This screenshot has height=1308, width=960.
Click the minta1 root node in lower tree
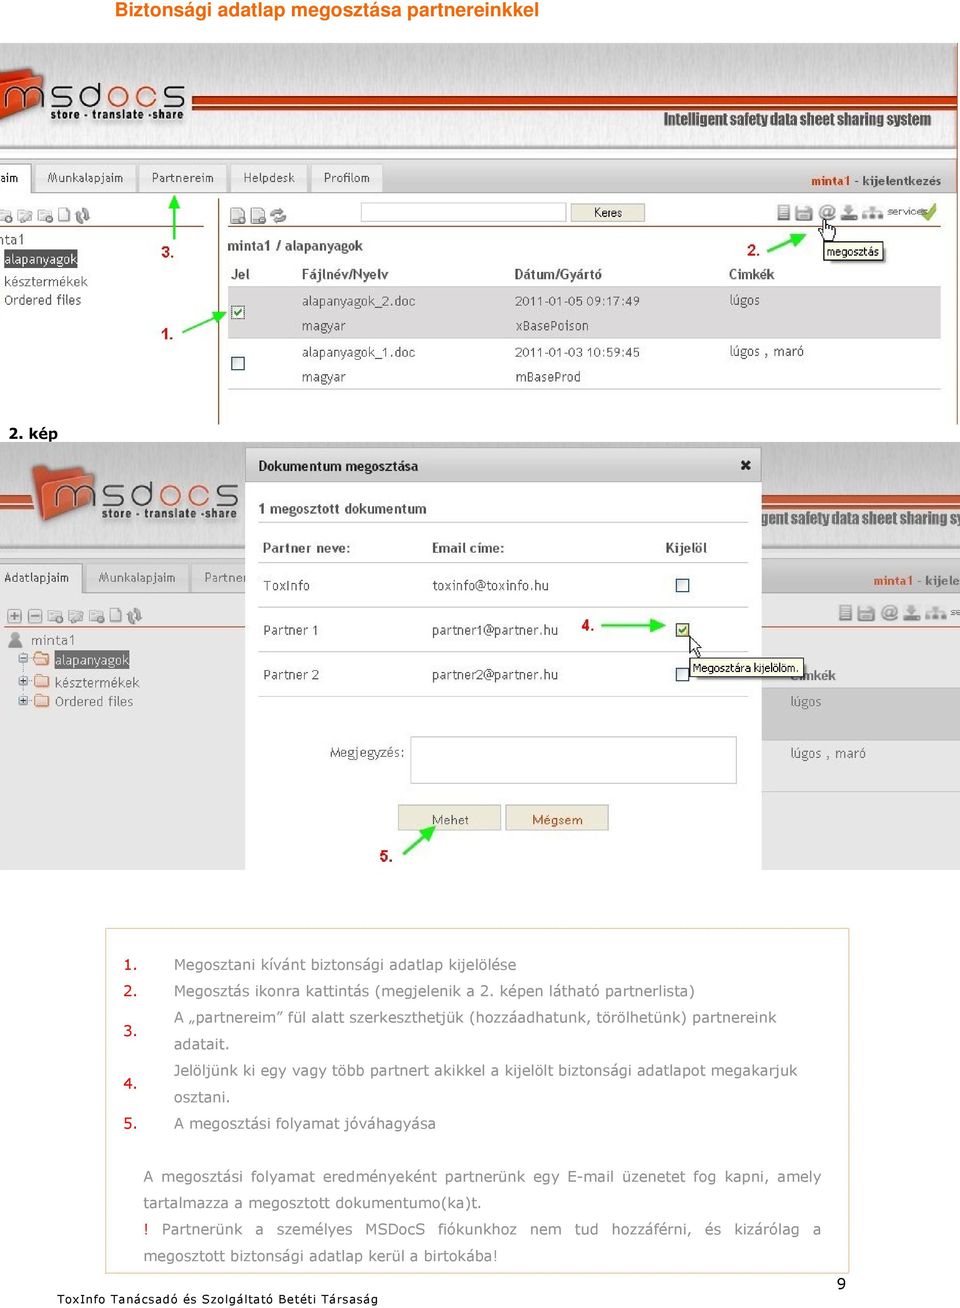[53, 640]
